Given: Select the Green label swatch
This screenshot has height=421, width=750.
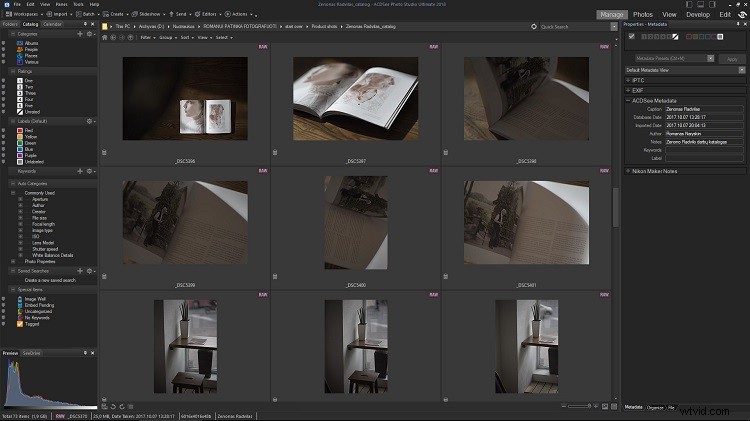Looking at the screenshot, I should click(x=20, y=143).
